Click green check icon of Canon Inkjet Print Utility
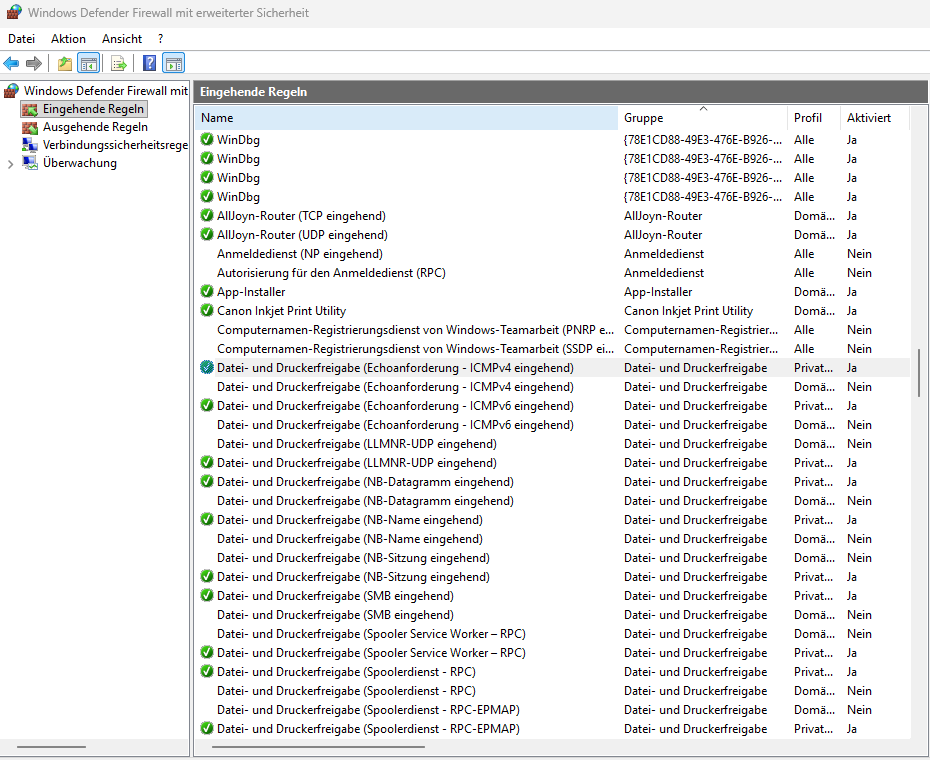The height and width of the screenshot is (760, 930). click(206, 310)
